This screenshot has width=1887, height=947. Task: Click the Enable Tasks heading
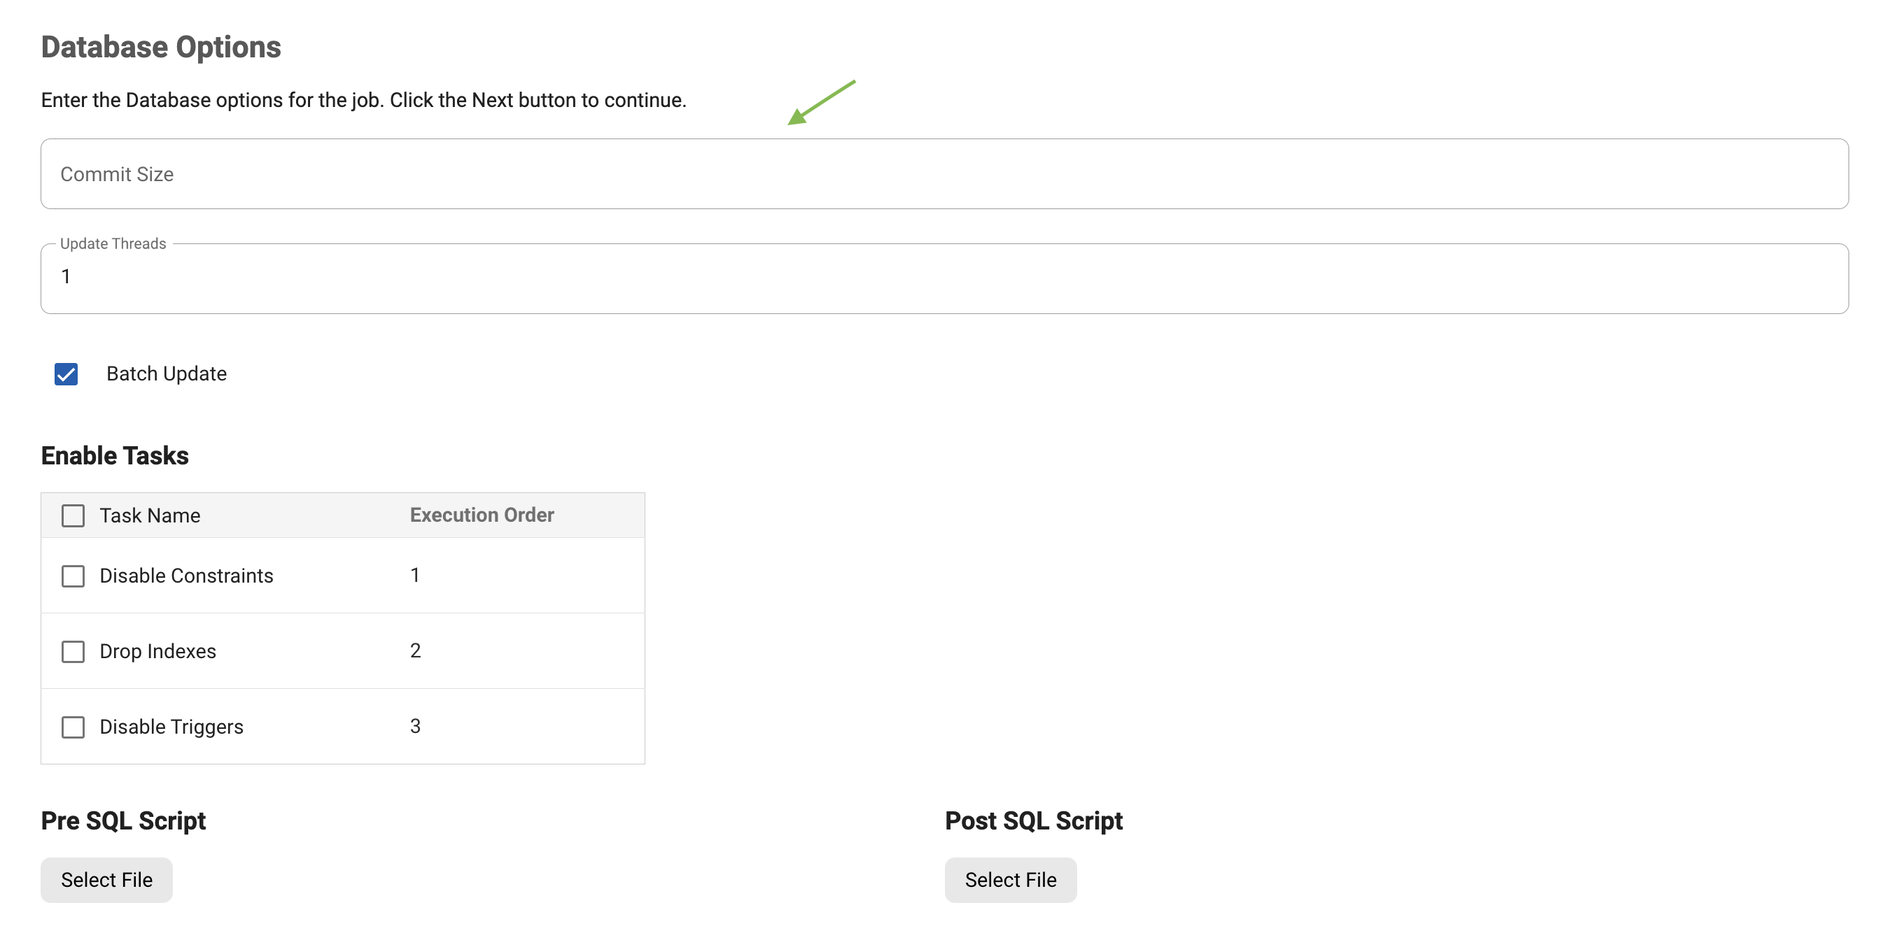coord(114,455)
